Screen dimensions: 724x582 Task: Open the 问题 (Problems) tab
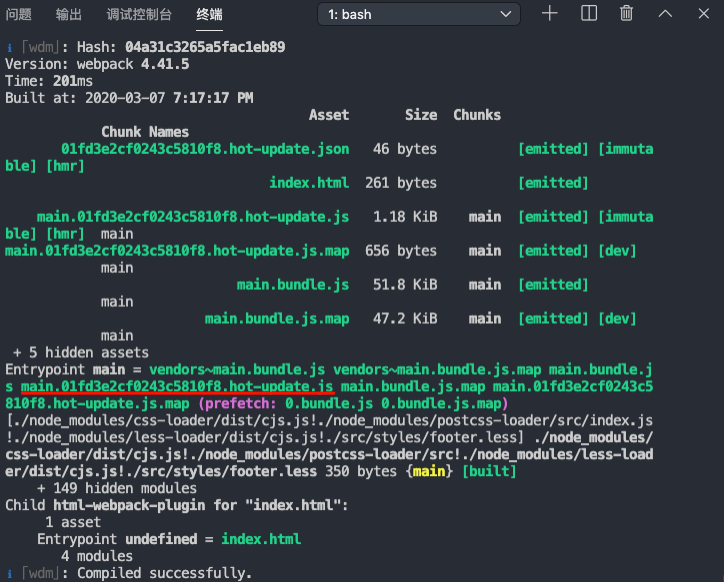click(x=18, y=14)
